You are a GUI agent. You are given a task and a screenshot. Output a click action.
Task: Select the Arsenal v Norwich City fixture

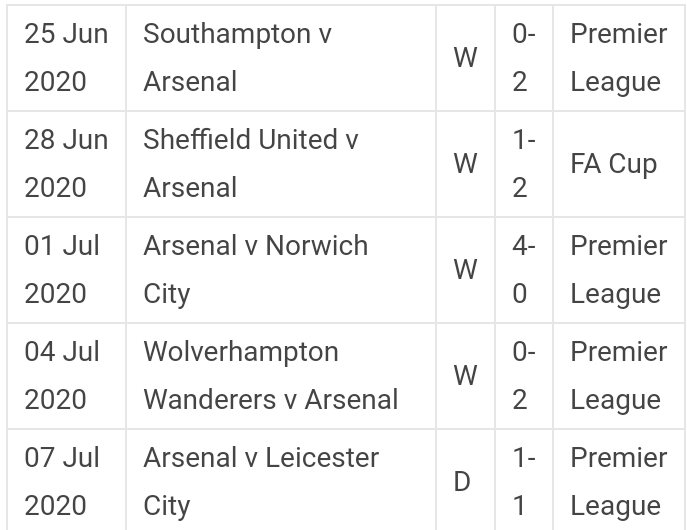click(255, 270)
